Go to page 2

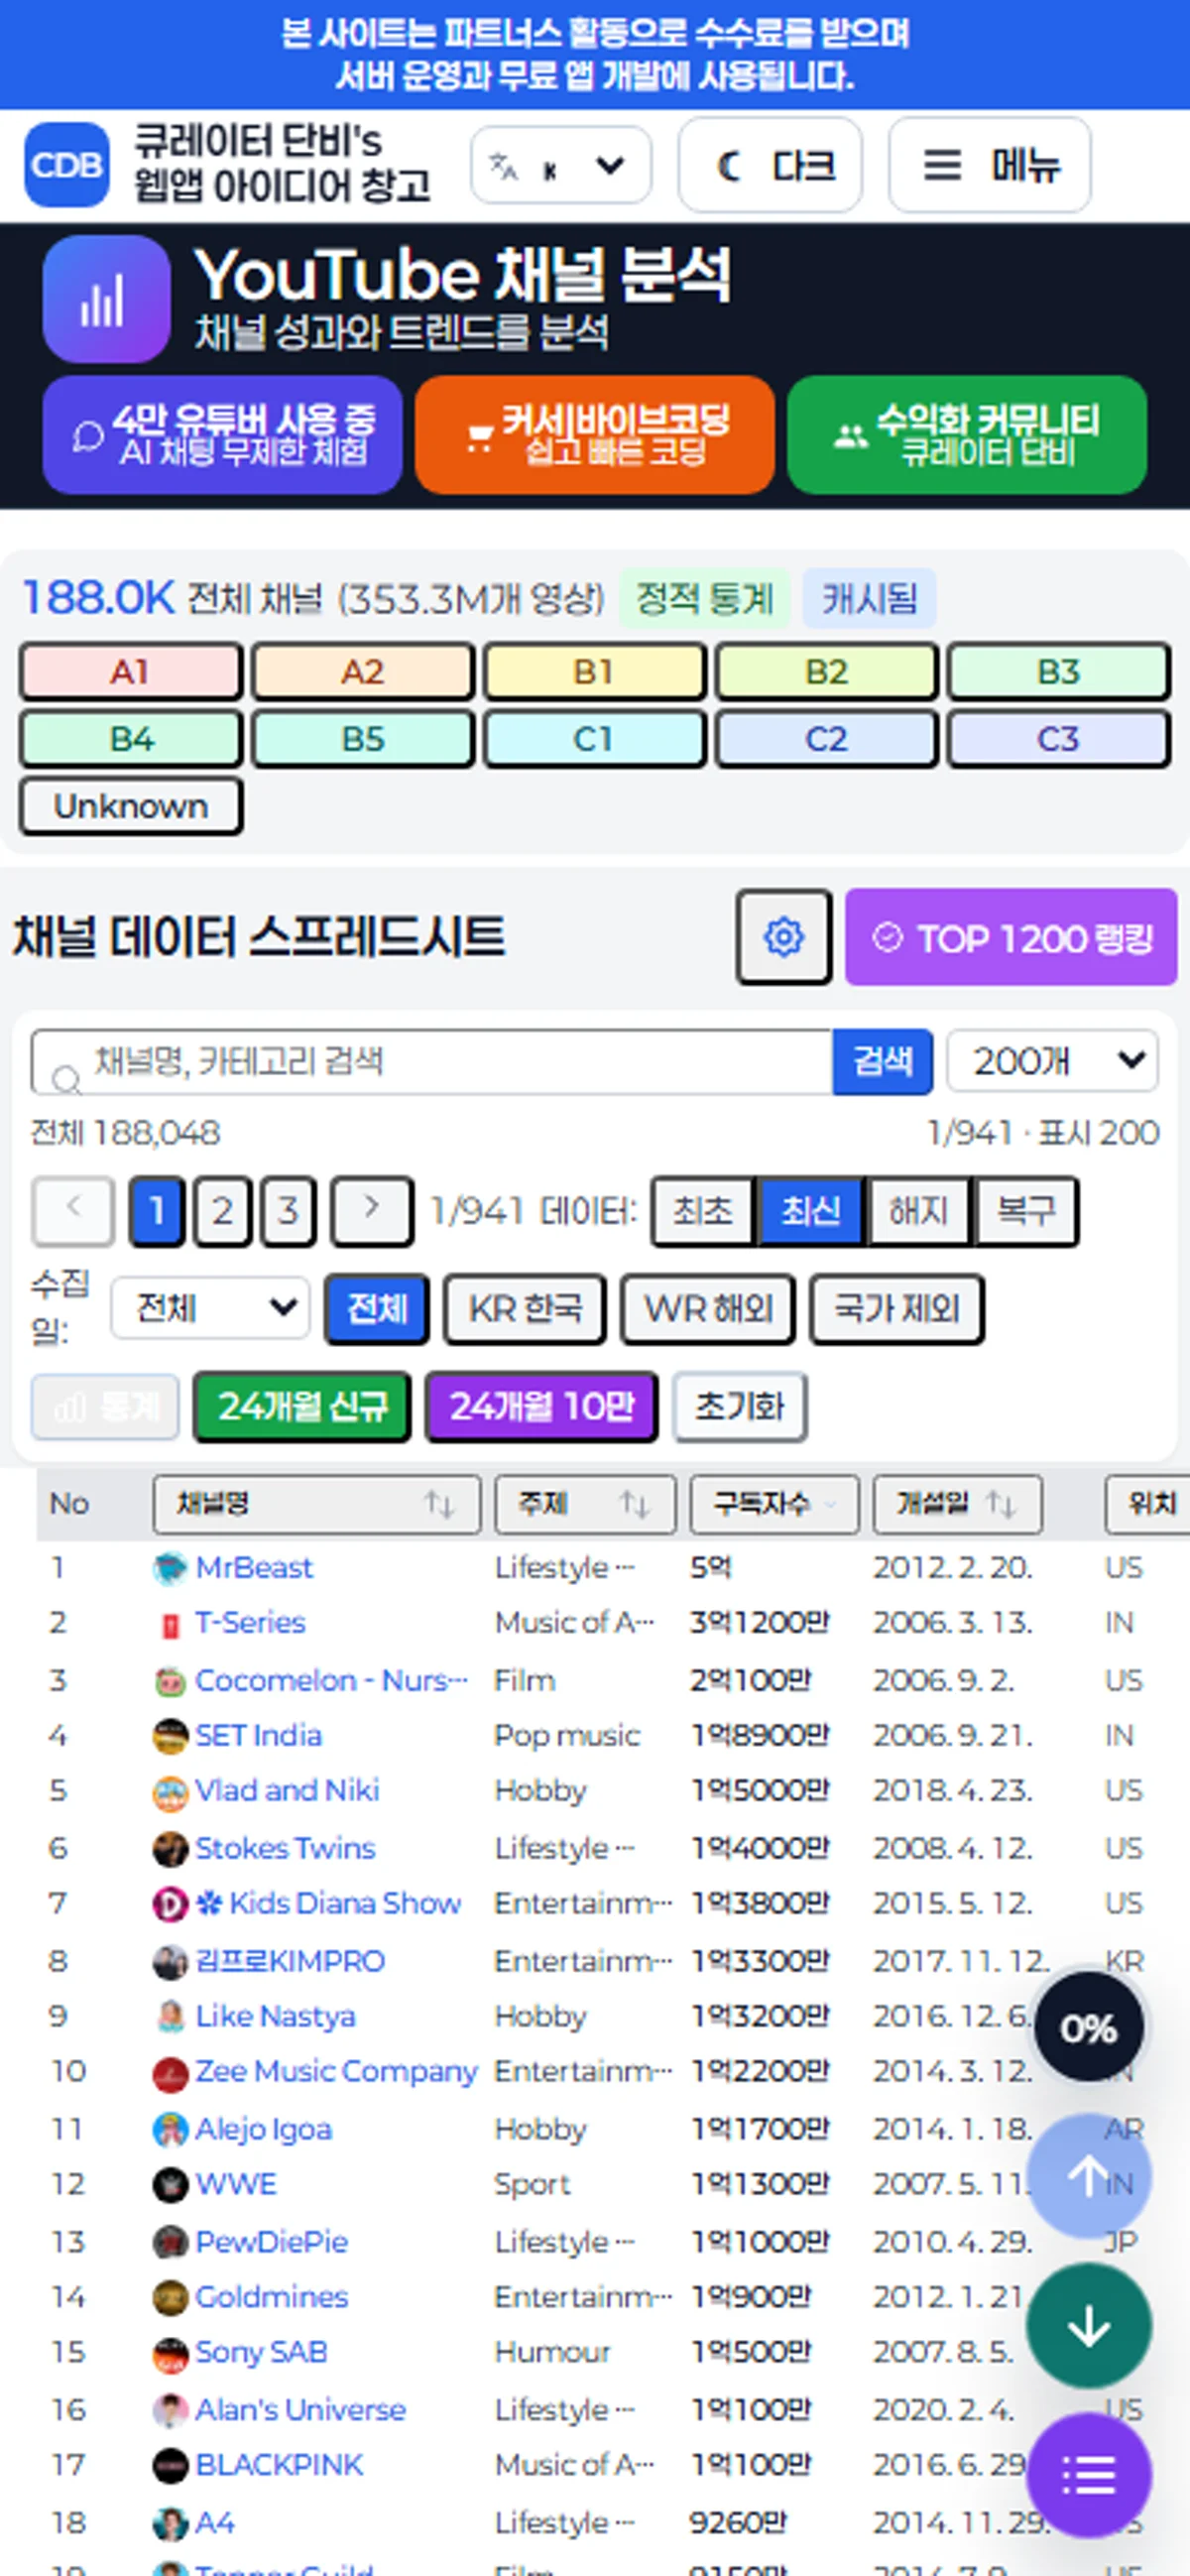click(222, 1211)
